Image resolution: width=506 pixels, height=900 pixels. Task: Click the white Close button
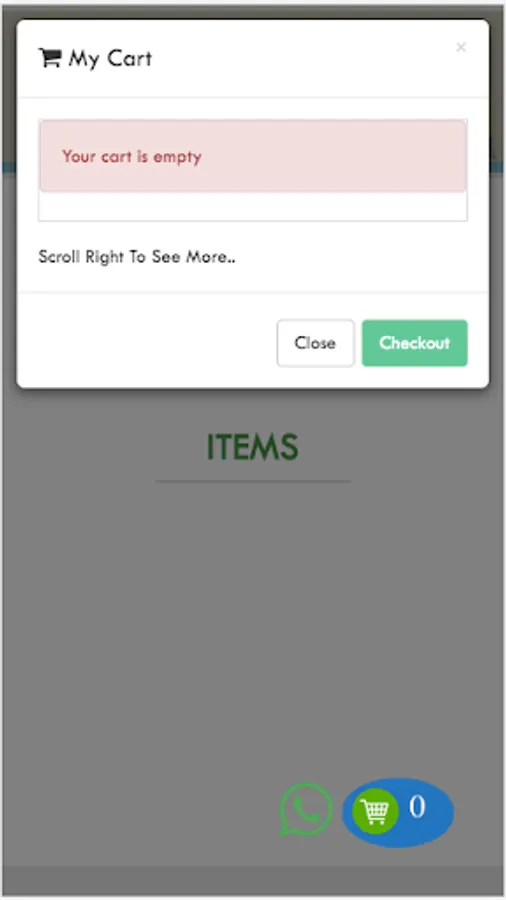click(316, 343)
